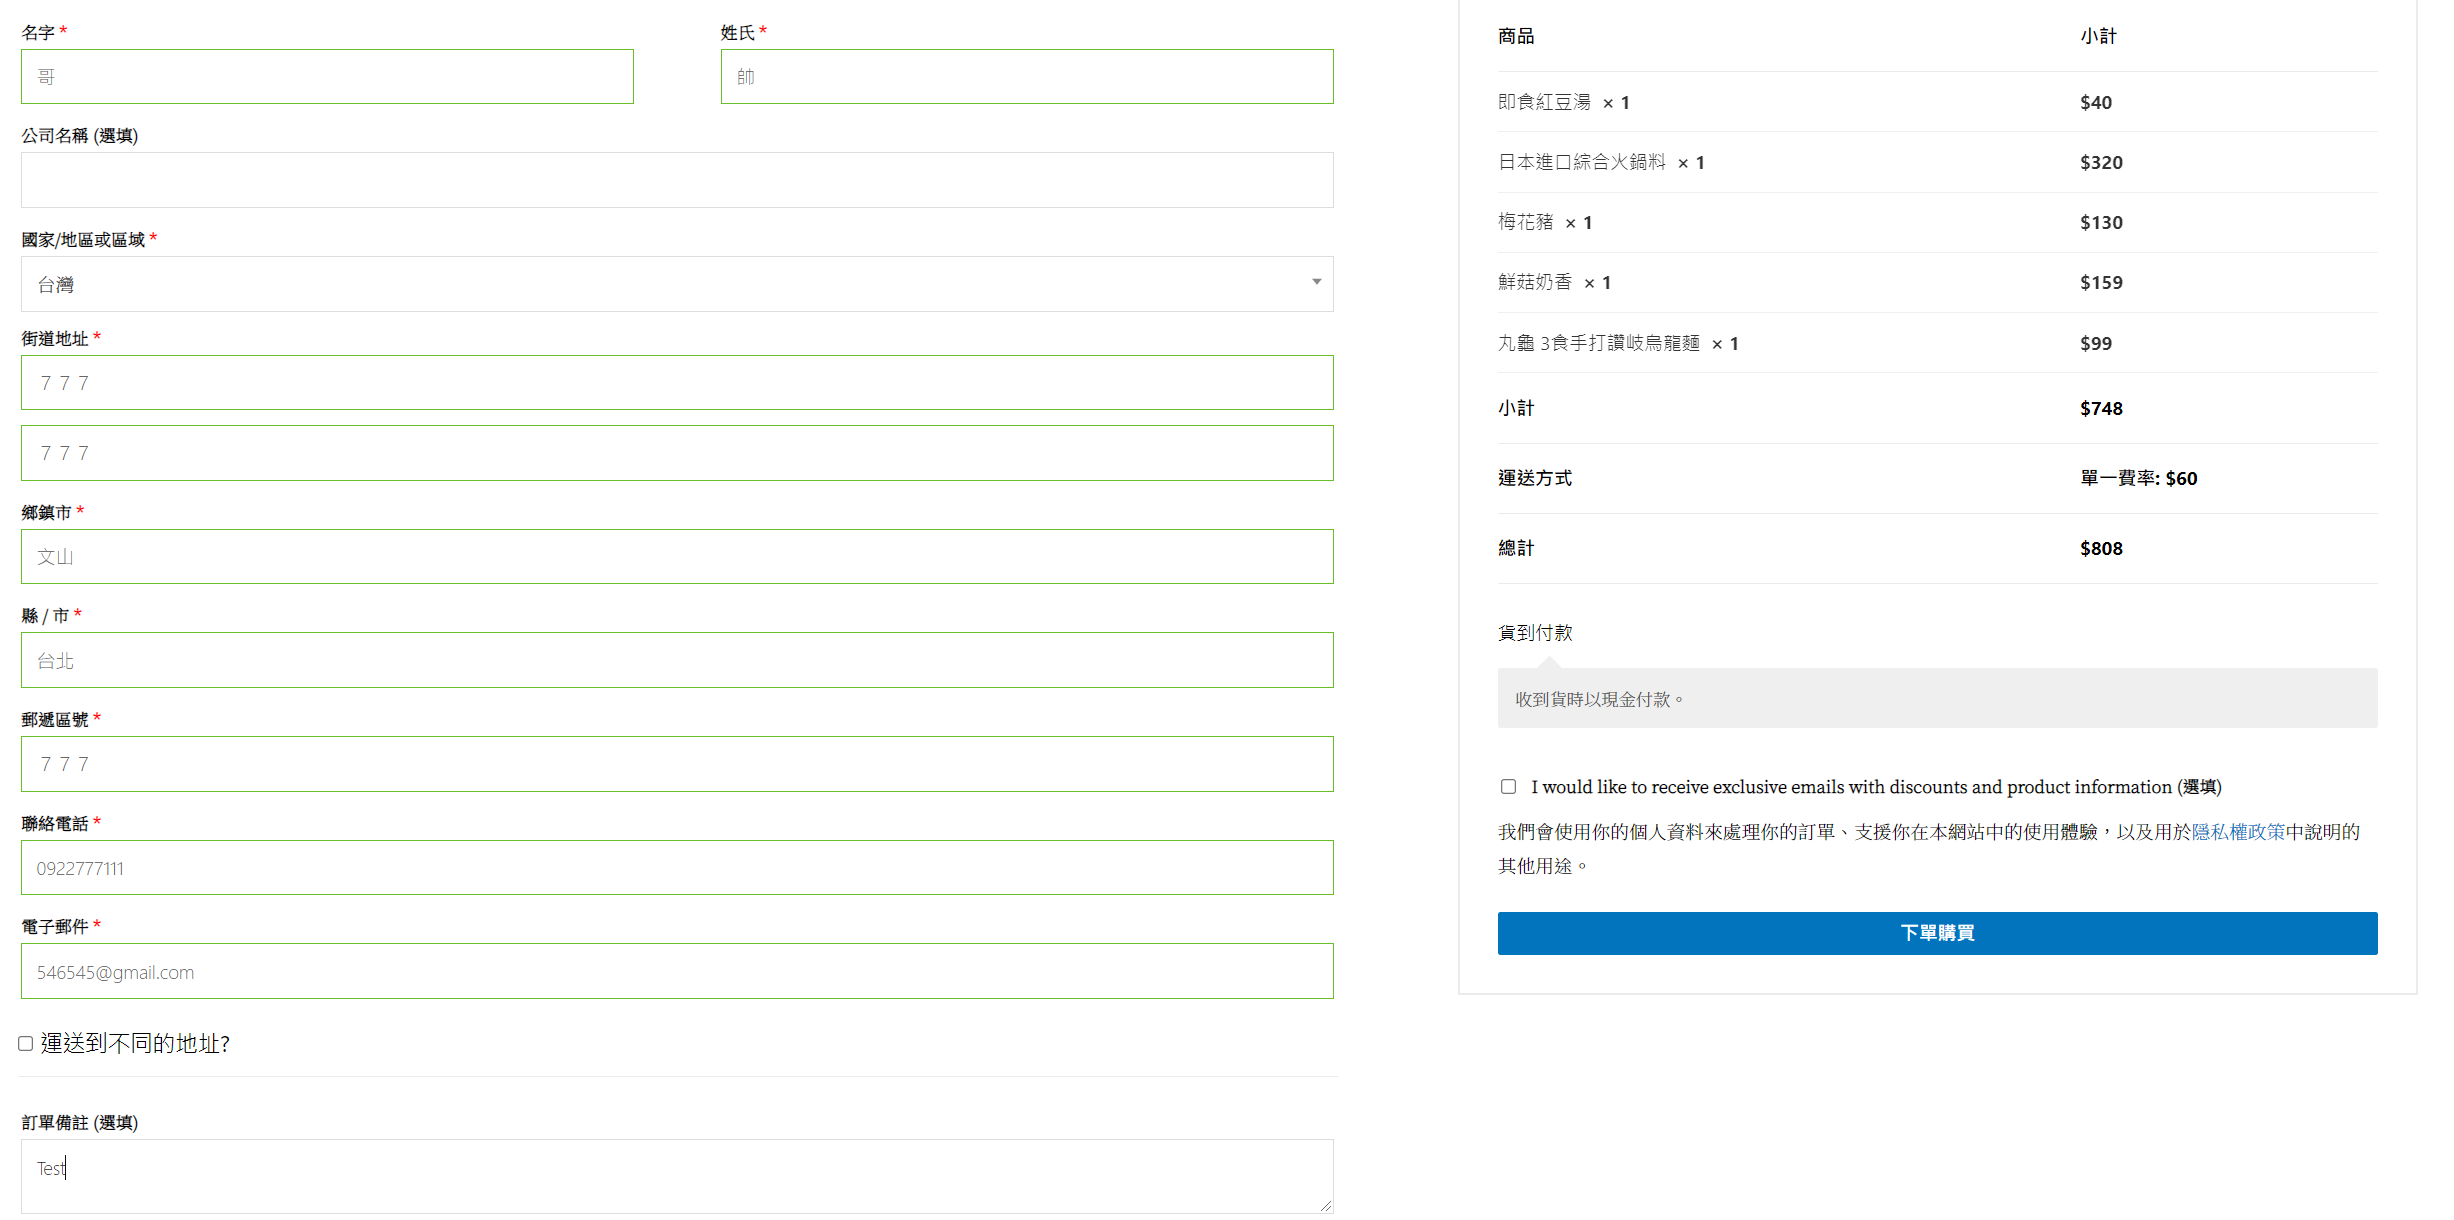Focus the 鄉鎮市 town field containing 文山
This screenshot has height=1220, width=2454.
coord(677,557)
